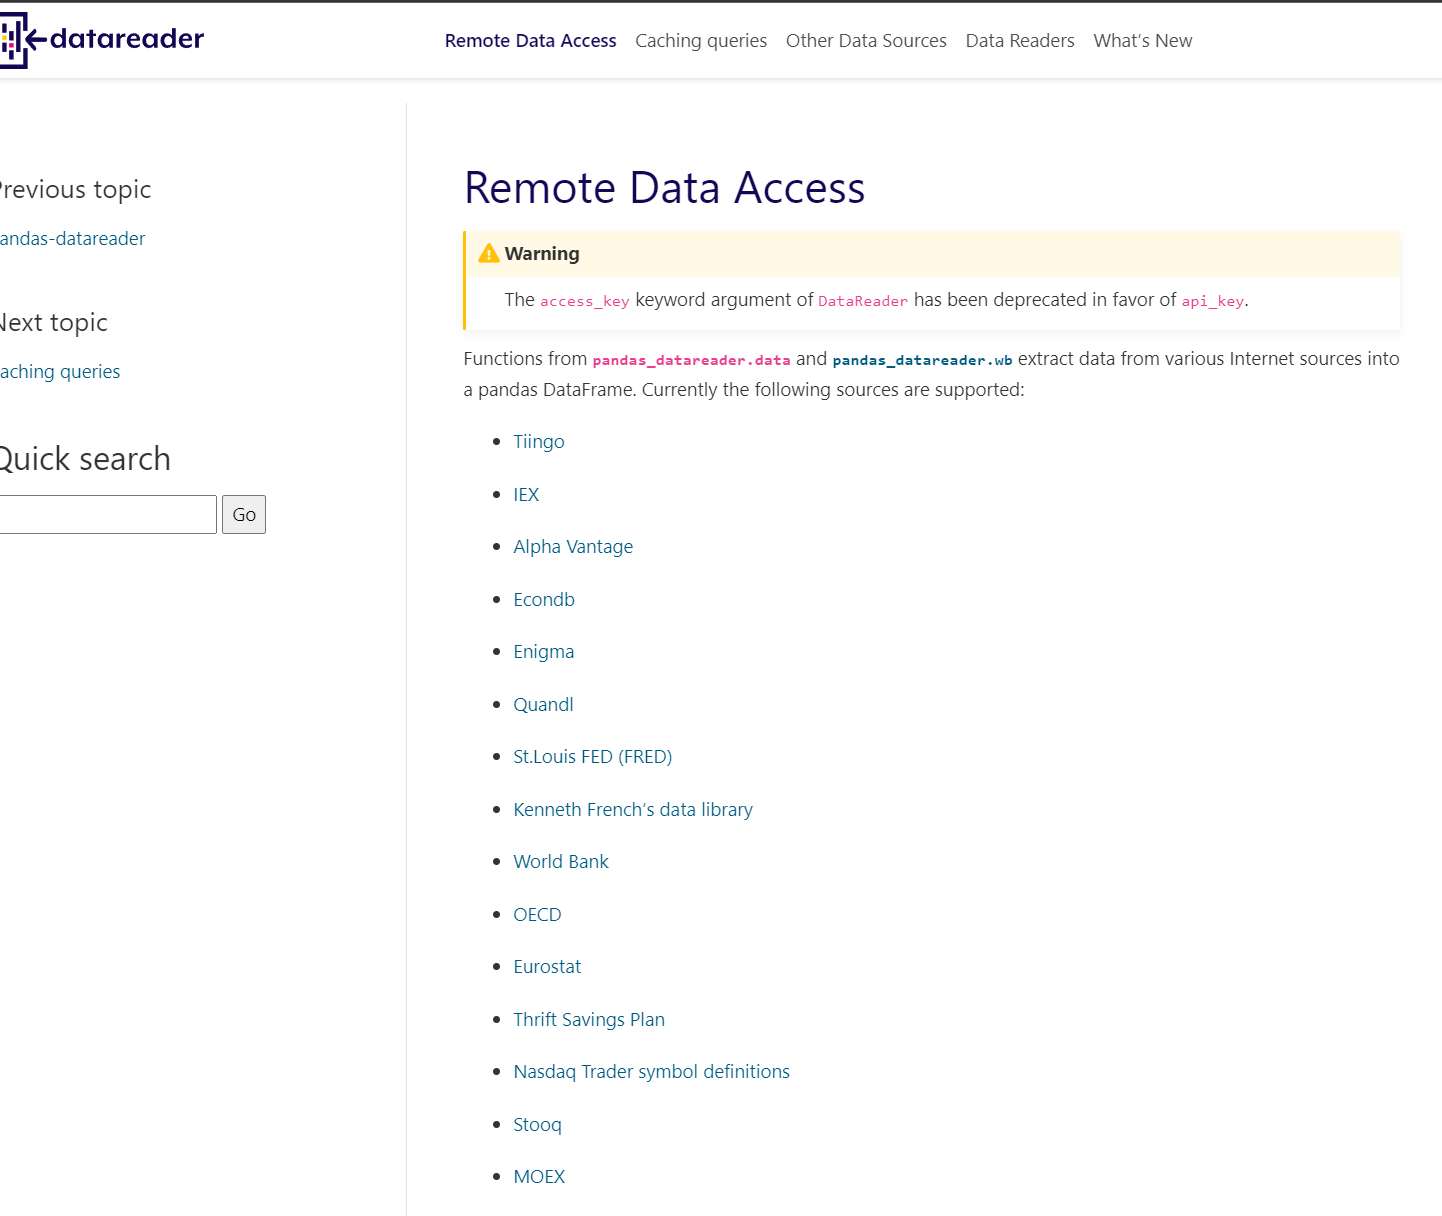
Task: Open the Remote Data Access nav item
Action: point(530,41)
